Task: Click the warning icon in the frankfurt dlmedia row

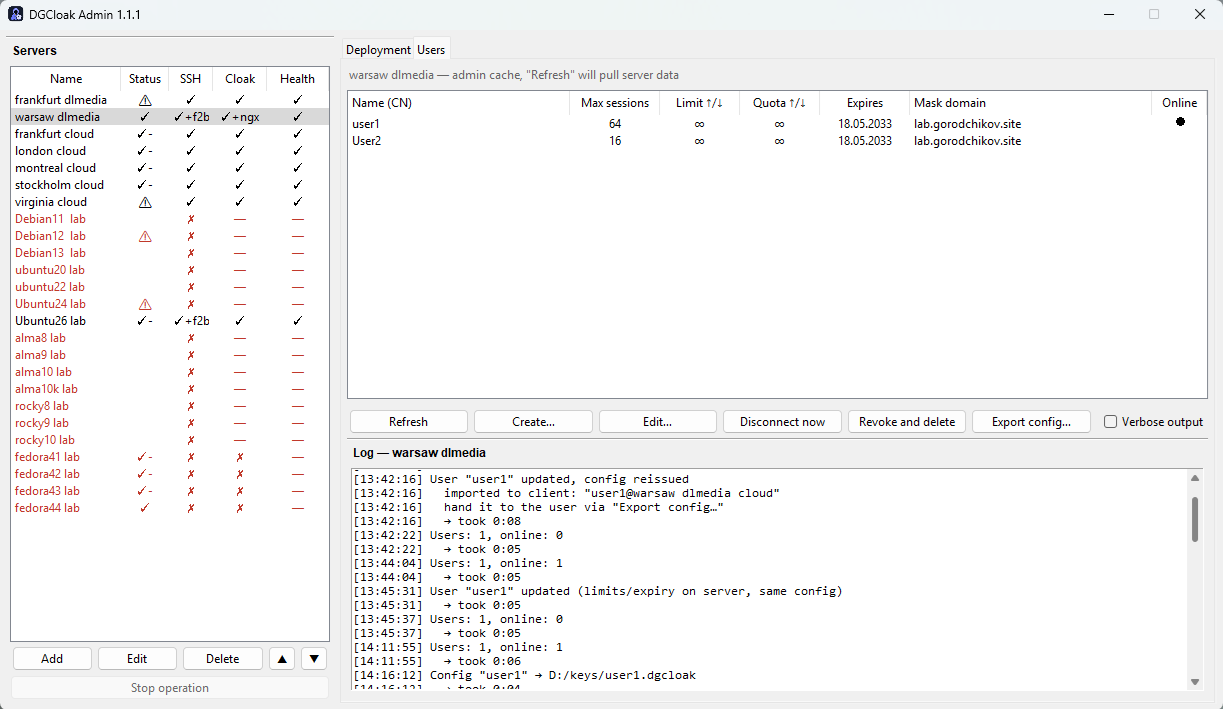Action: [x=145, y=100]
